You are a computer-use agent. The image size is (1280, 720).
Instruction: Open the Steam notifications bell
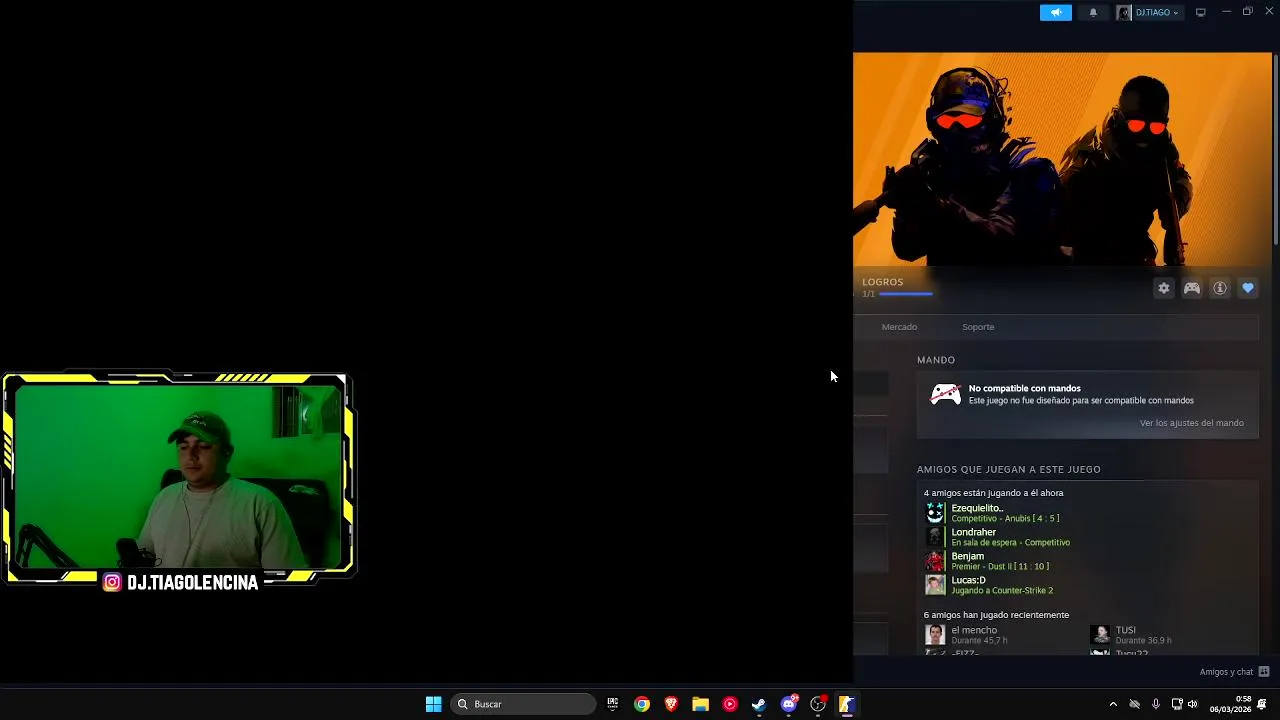pyautogui.click(x=1093, y=13)
